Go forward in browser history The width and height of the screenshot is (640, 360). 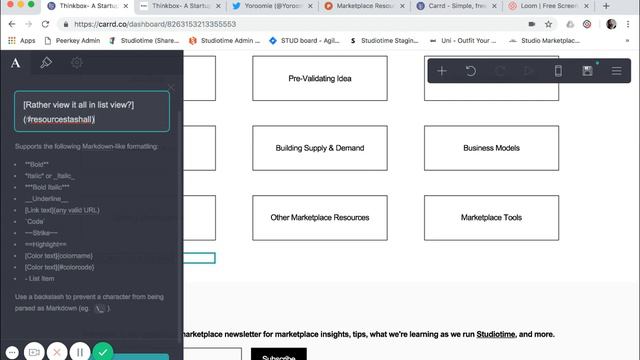29,24
